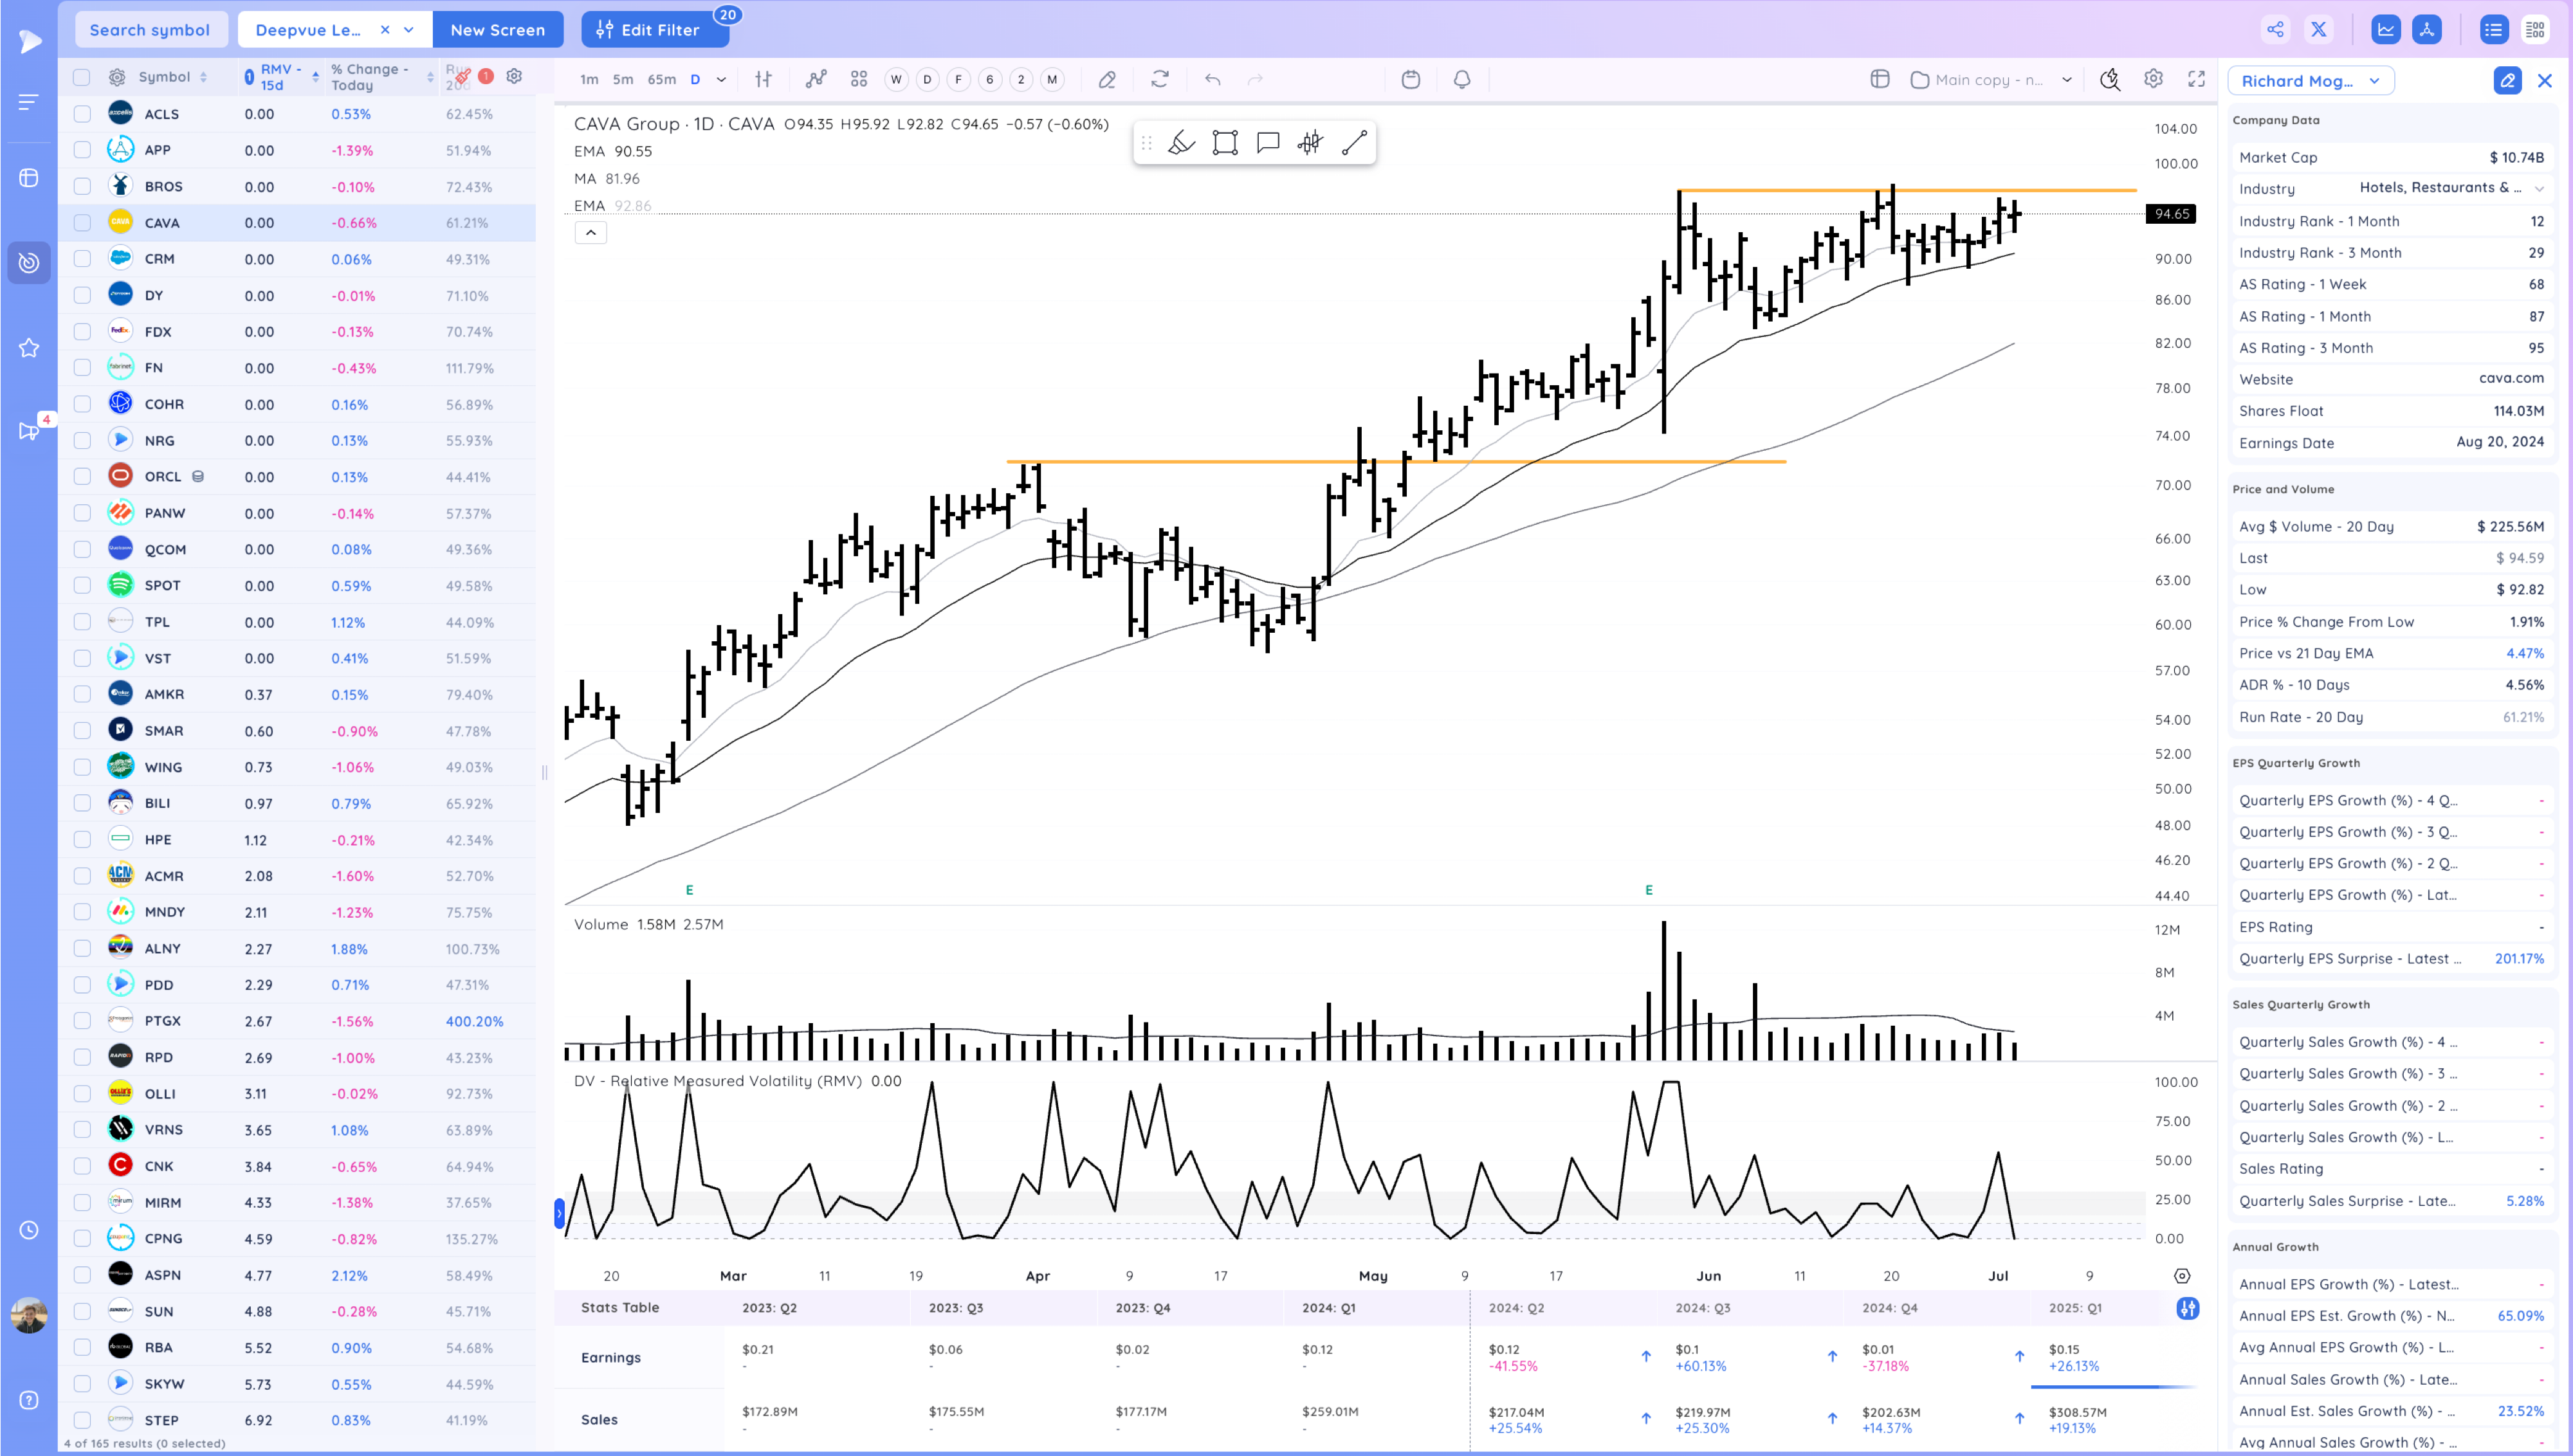This screenshot has height=1456, width=2573.
Task: Click the share icon in top bar
Action: tap(2275, 29)
